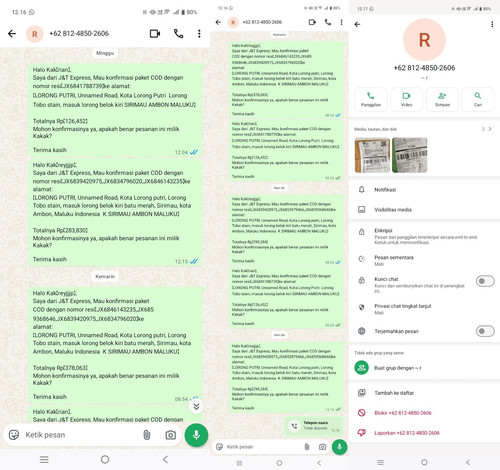Open Notifikasi settings
Viewport: 500px width, 470px height.
(x=424, y=190)
